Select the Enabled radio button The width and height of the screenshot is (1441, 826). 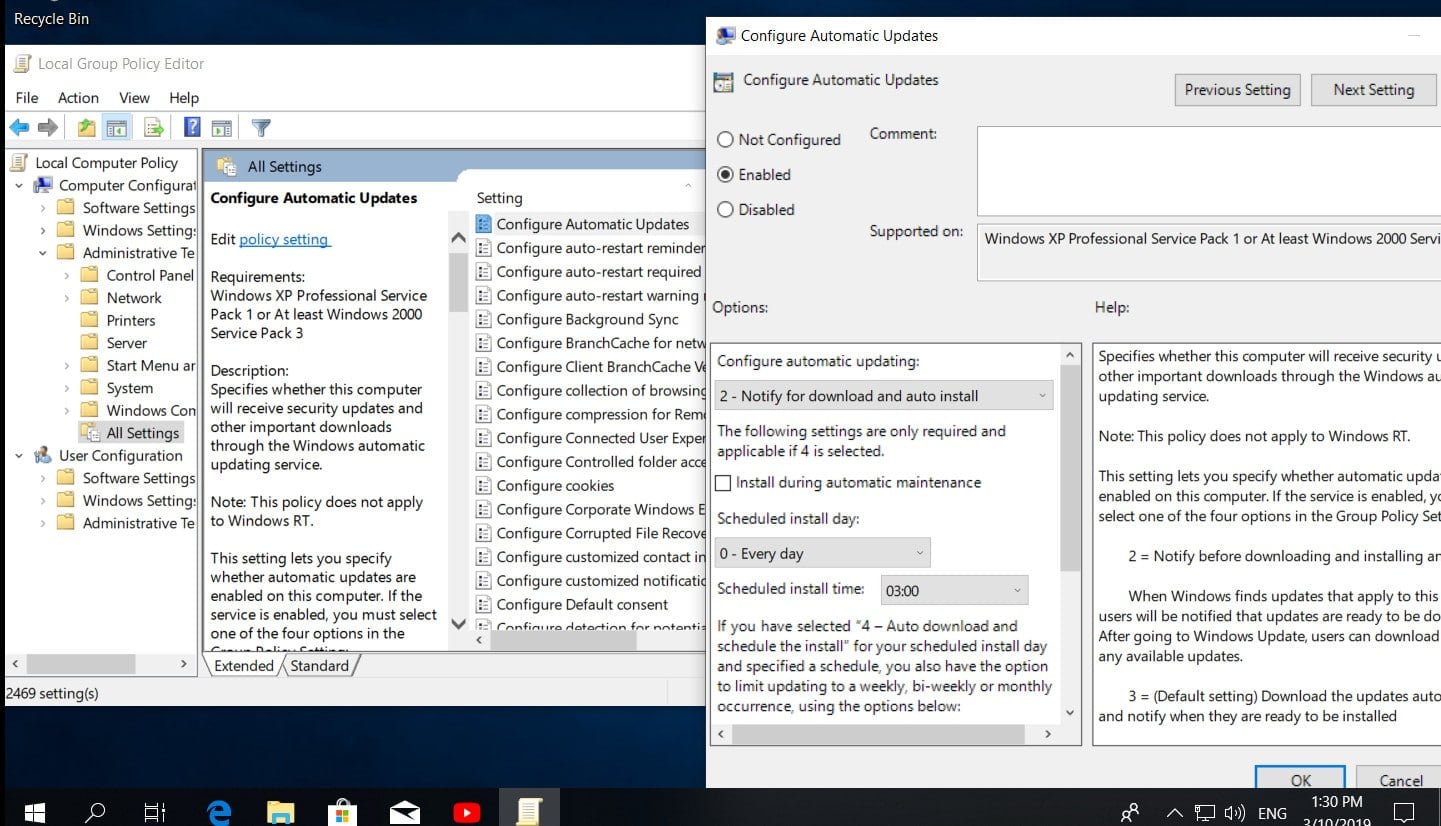point(726,175)
